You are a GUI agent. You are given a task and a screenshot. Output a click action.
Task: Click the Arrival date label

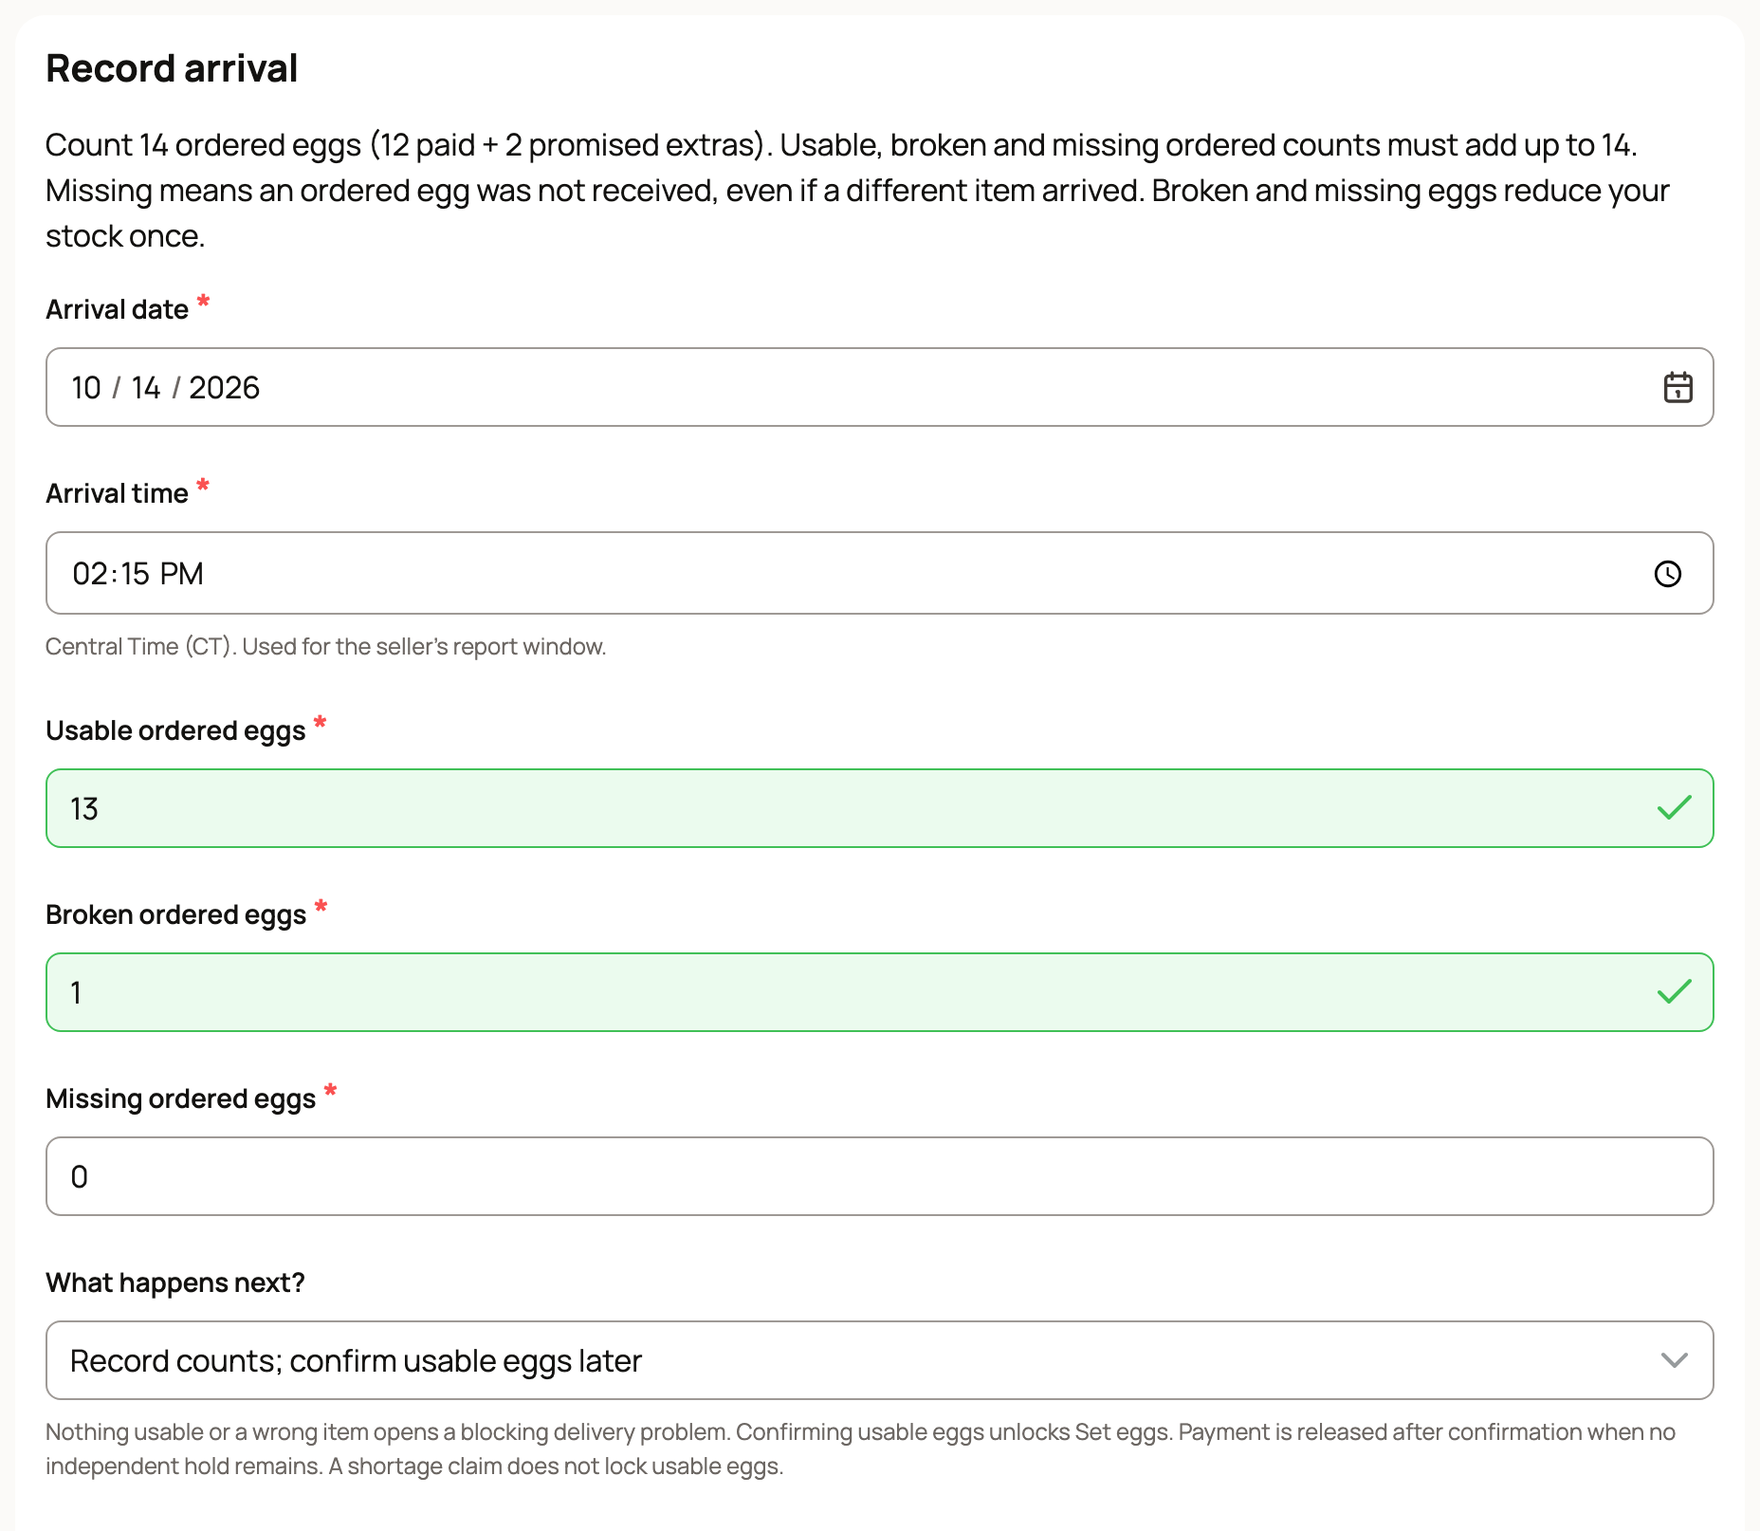coord(117,309)
